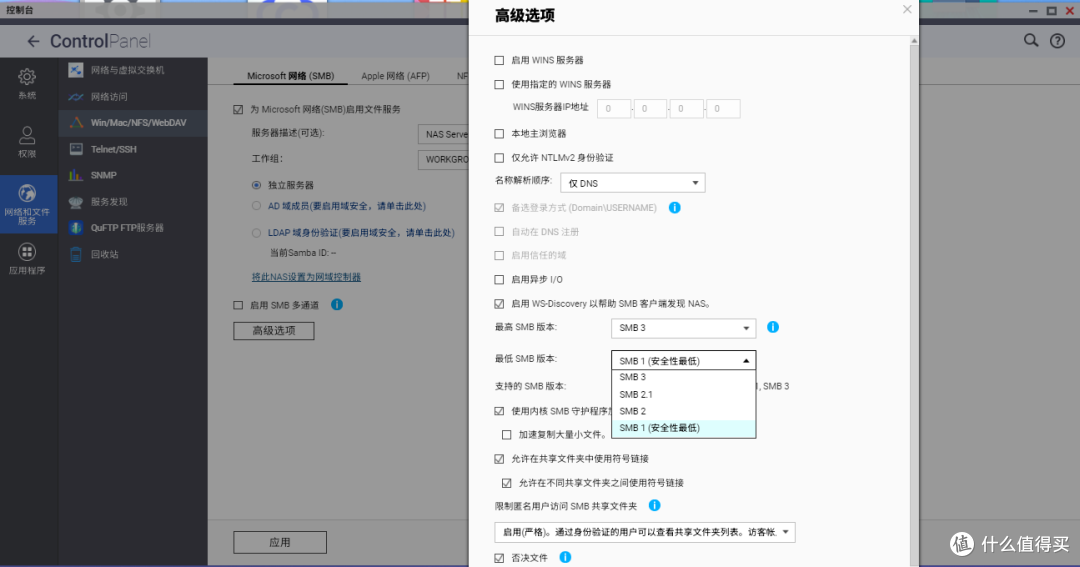
Task: Click info icon beside 最高 SMB 版本
Action: 773,327
